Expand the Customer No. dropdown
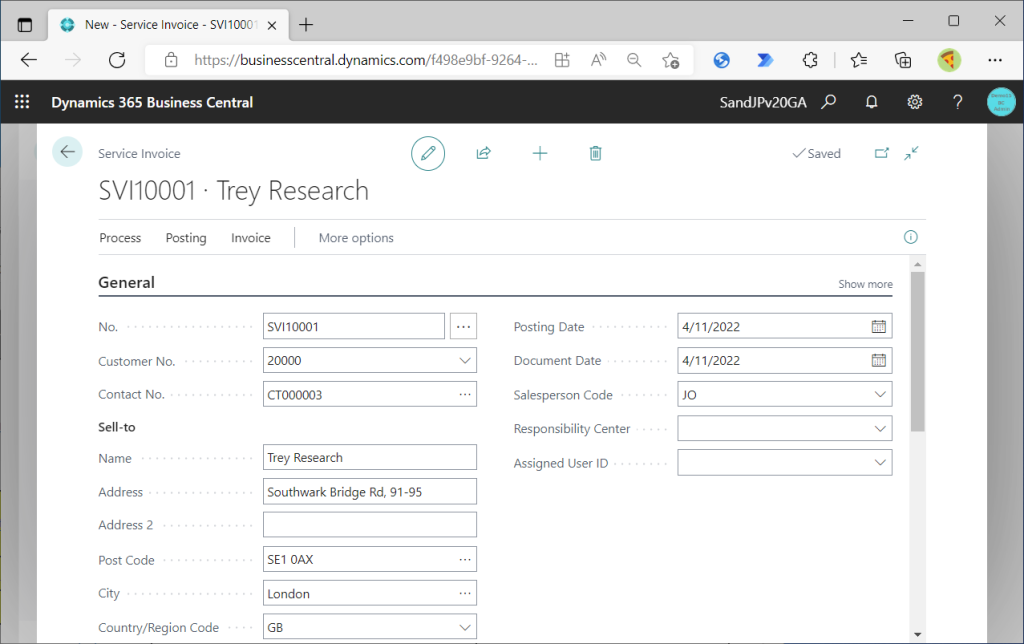 tap(464, 361)
